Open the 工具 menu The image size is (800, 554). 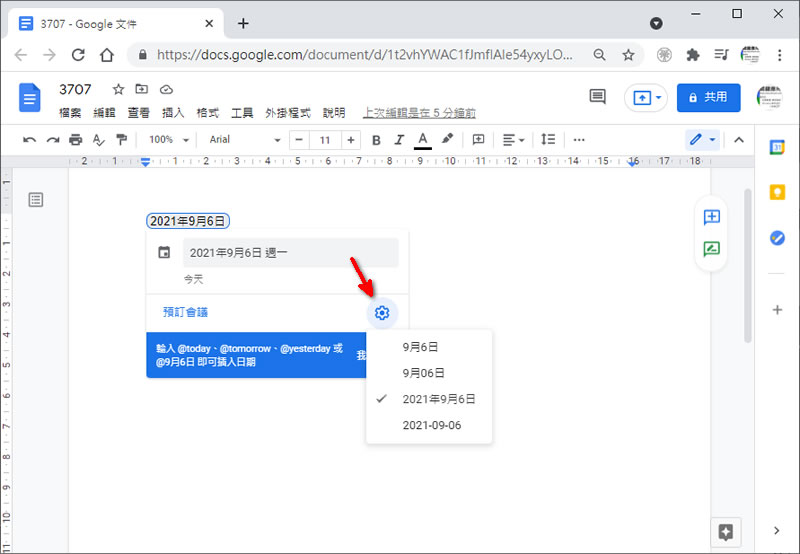(242, 113)
